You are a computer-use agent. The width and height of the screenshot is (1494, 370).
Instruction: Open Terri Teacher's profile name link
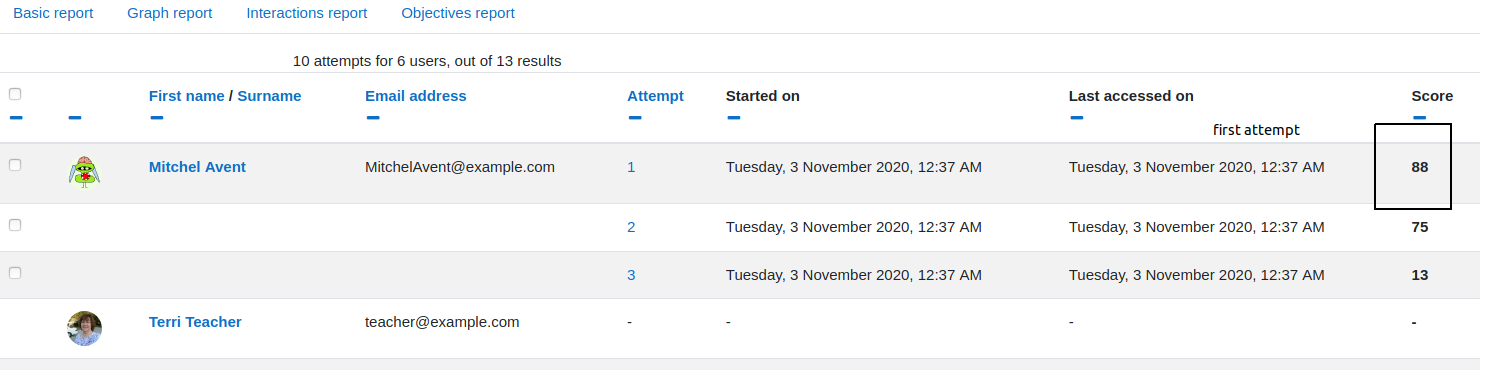click(195, 322)
